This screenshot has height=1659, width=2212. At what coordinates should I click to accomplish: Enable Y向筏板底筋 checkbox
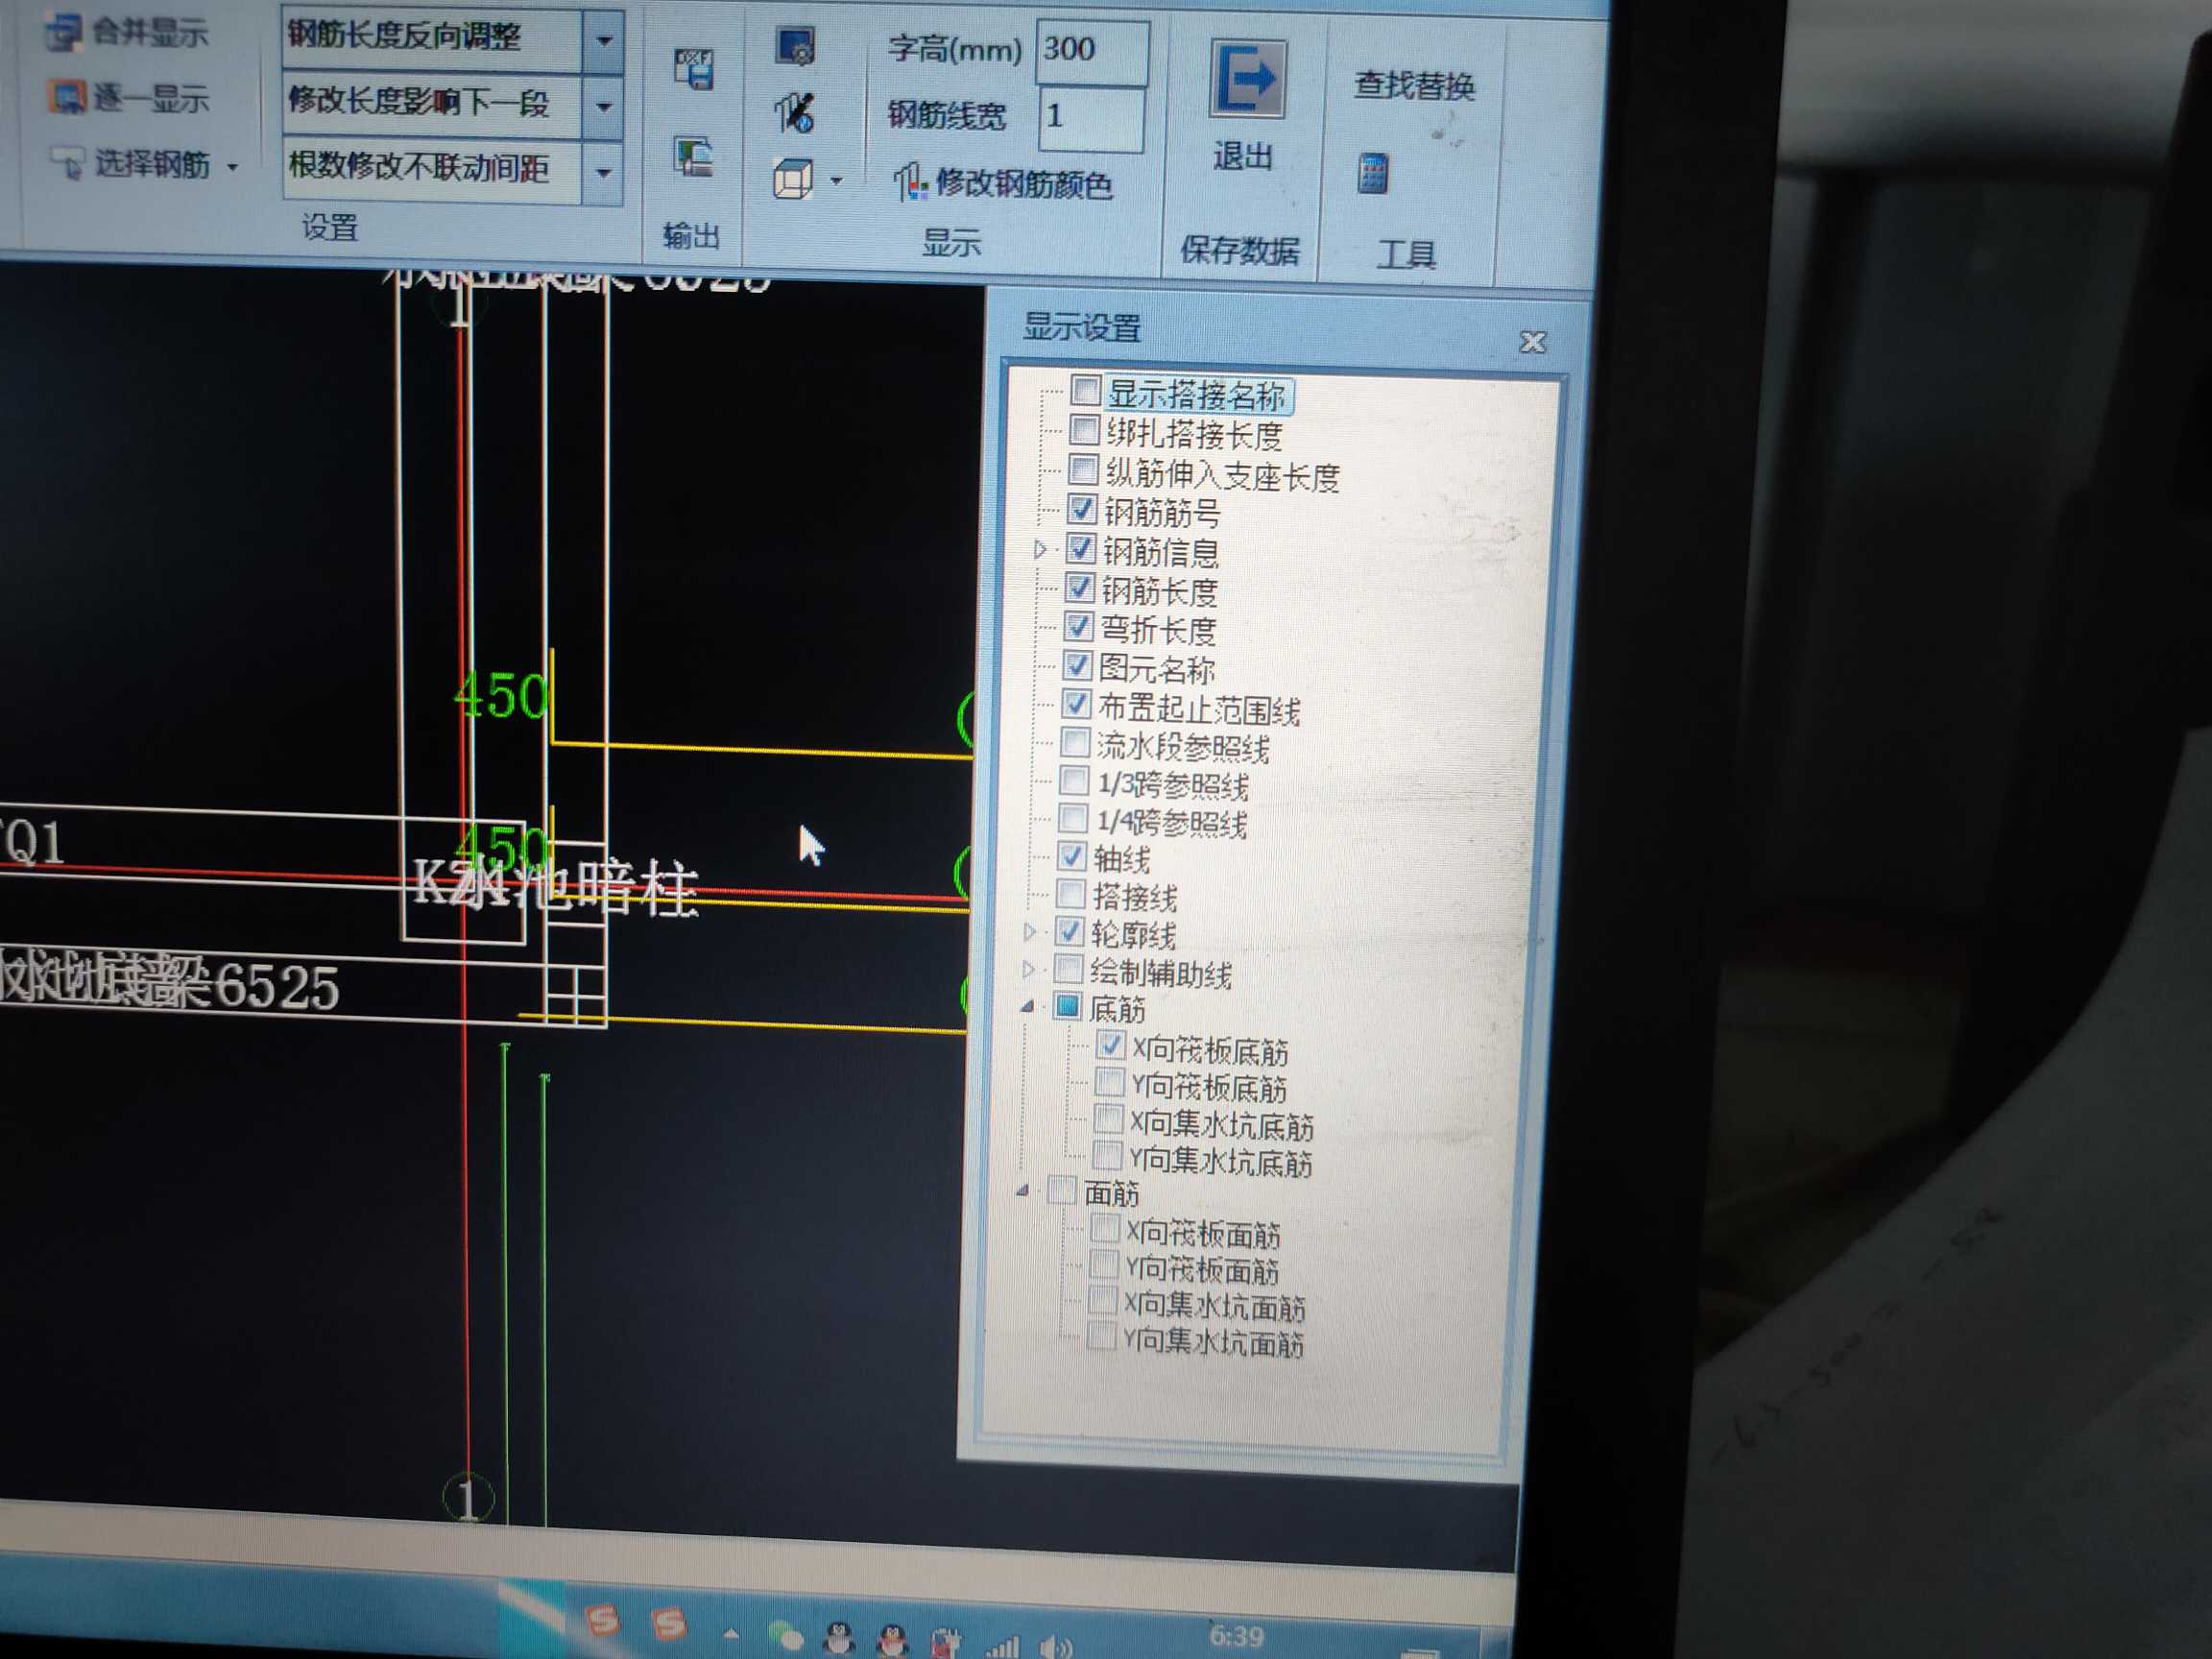pyautogui.click(x=1109, y=1082)
